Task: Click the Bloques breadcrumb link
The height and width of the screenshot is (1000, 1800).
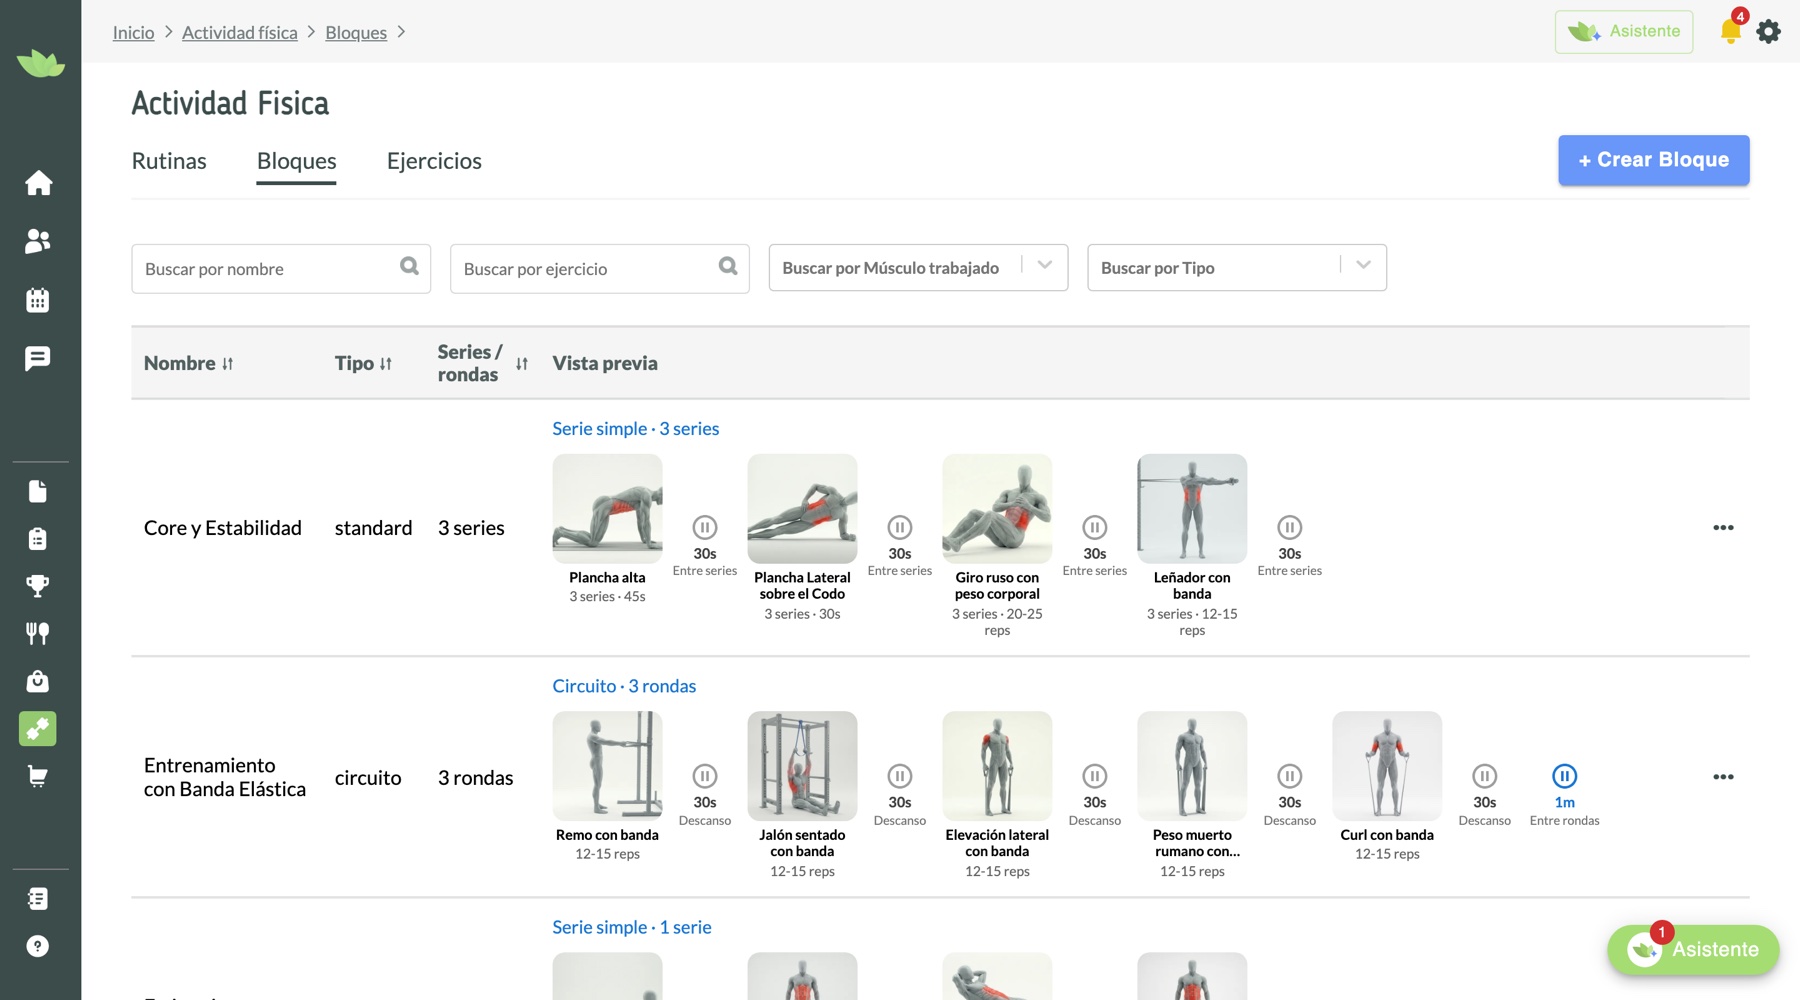Action: pos(356,33)
